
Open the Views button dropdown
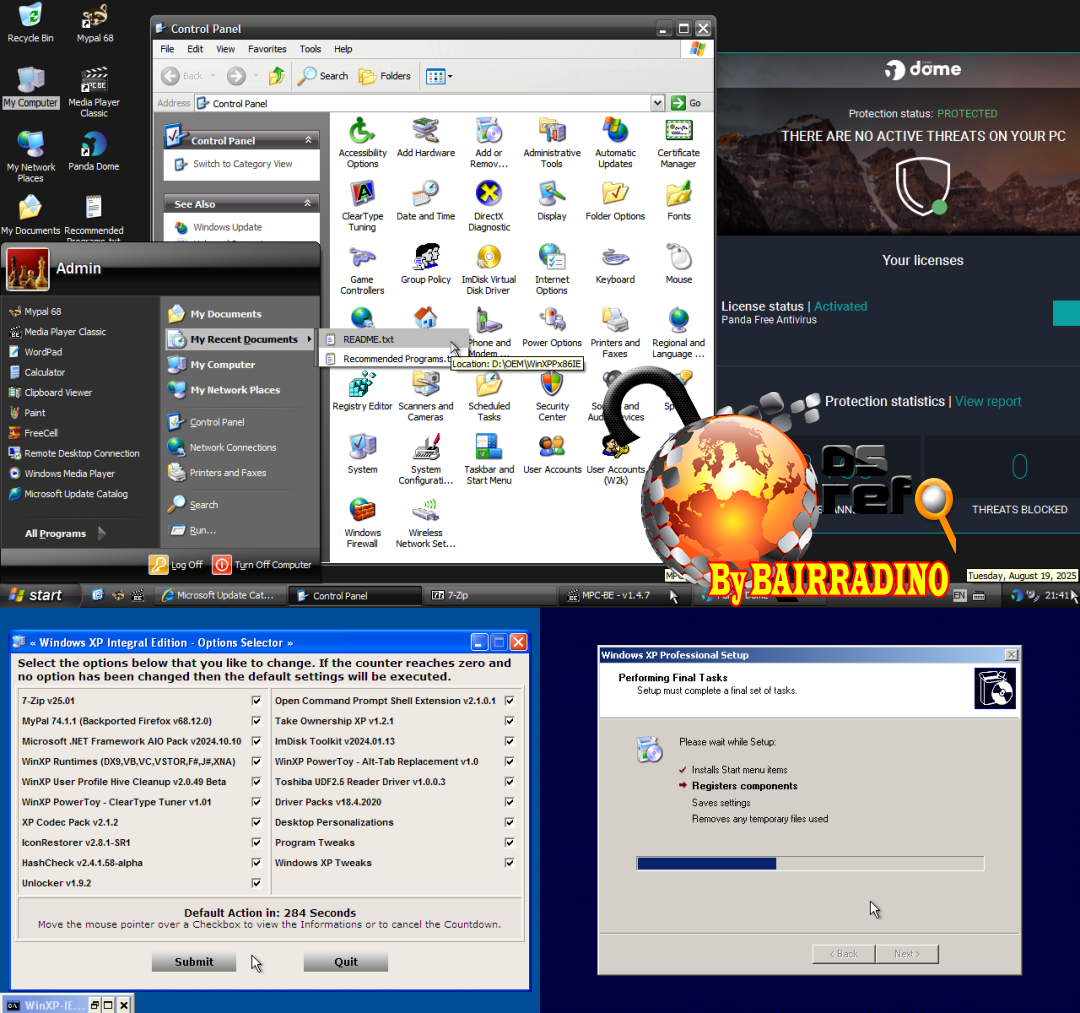tap(450, 76)
